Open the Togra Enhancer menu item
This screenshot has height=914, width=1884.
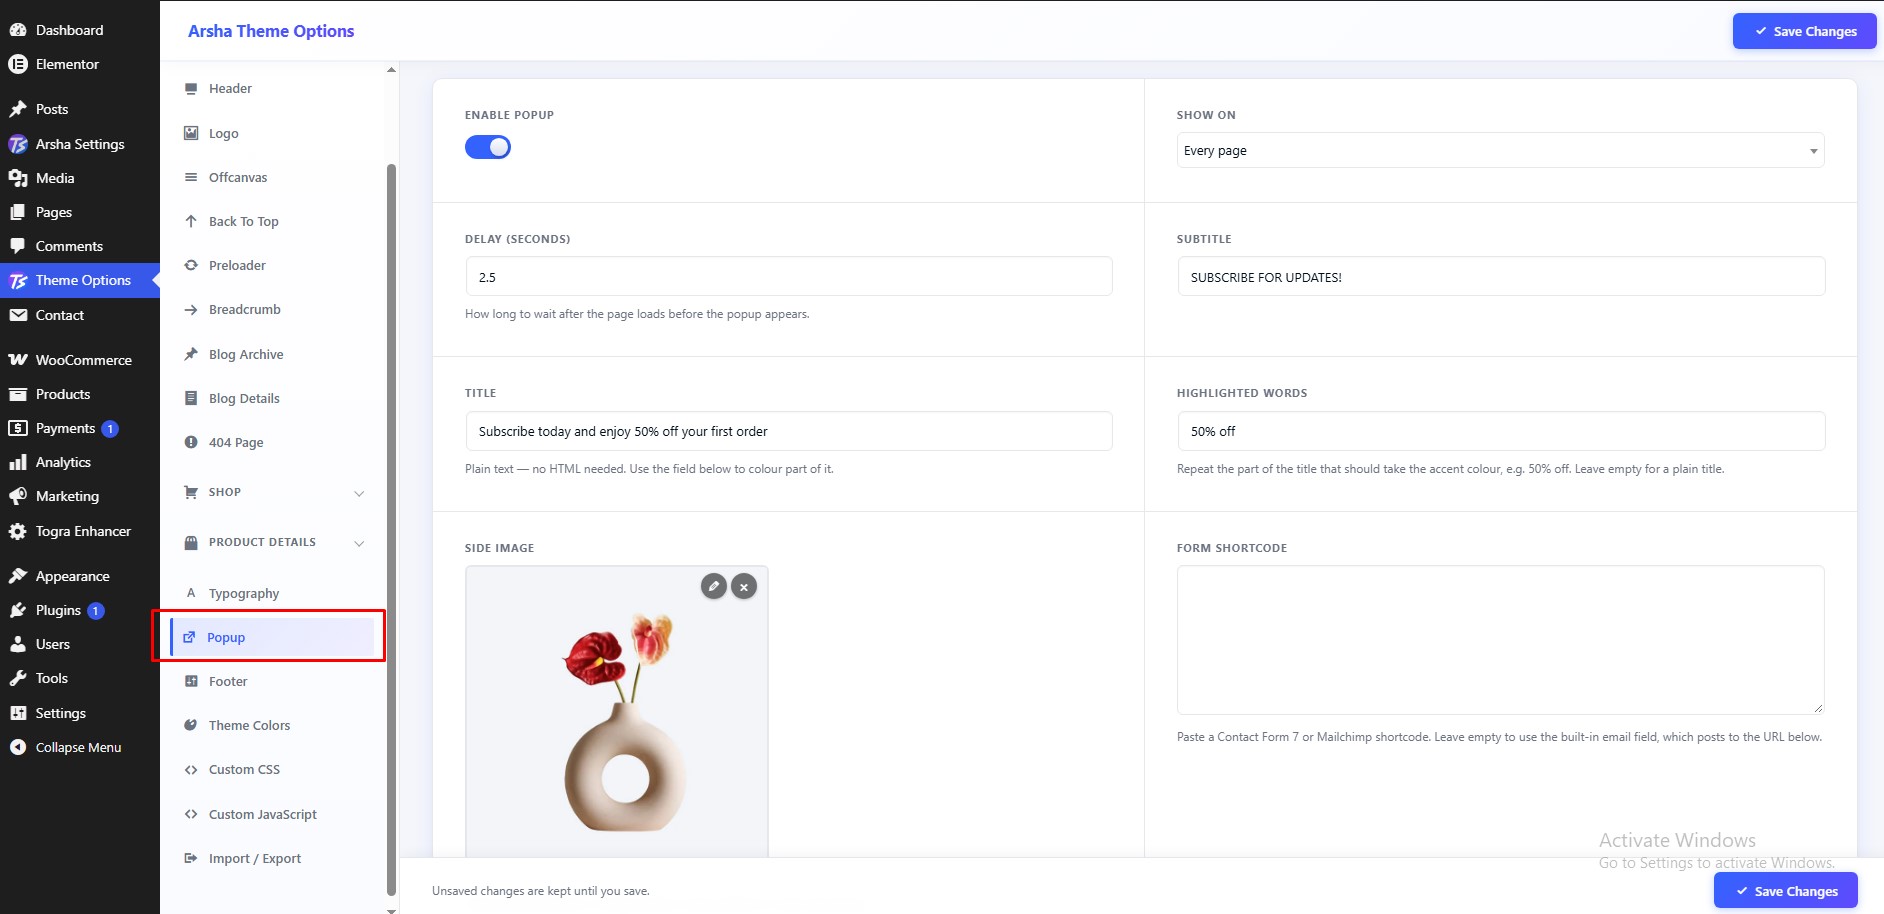click(80, 531)
